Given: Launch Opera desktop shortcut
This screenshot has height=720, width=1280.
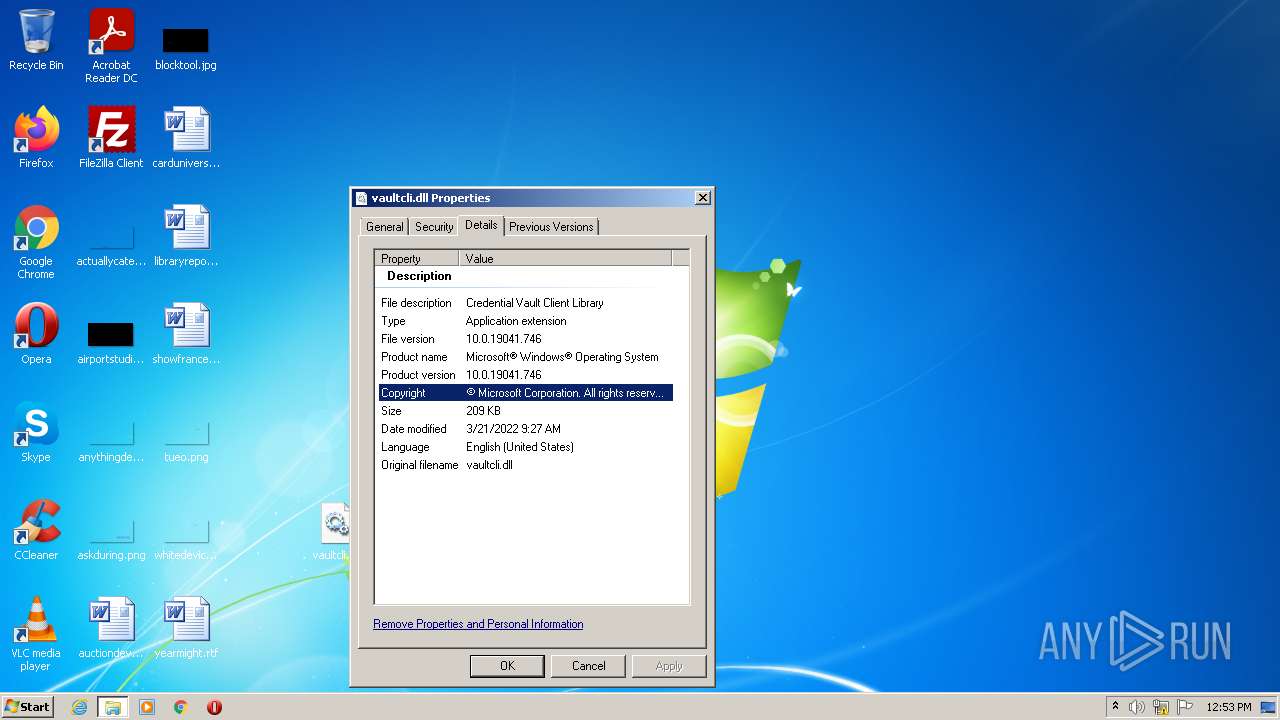Looking at the screenshot, I should pyautogui.click(x=36, y=335).
